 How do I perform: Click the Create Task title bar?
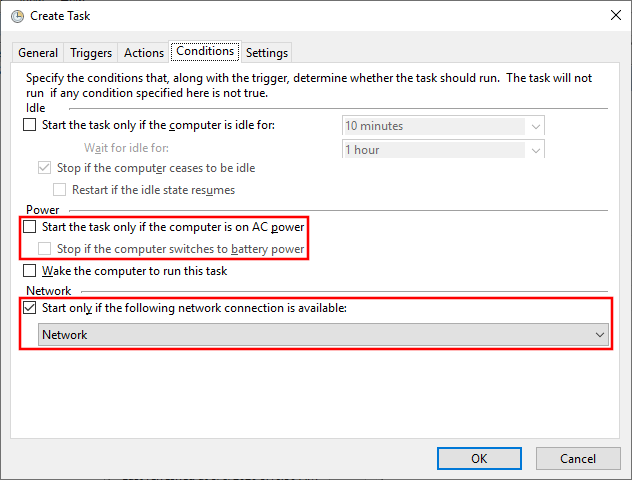click(300, 16)
